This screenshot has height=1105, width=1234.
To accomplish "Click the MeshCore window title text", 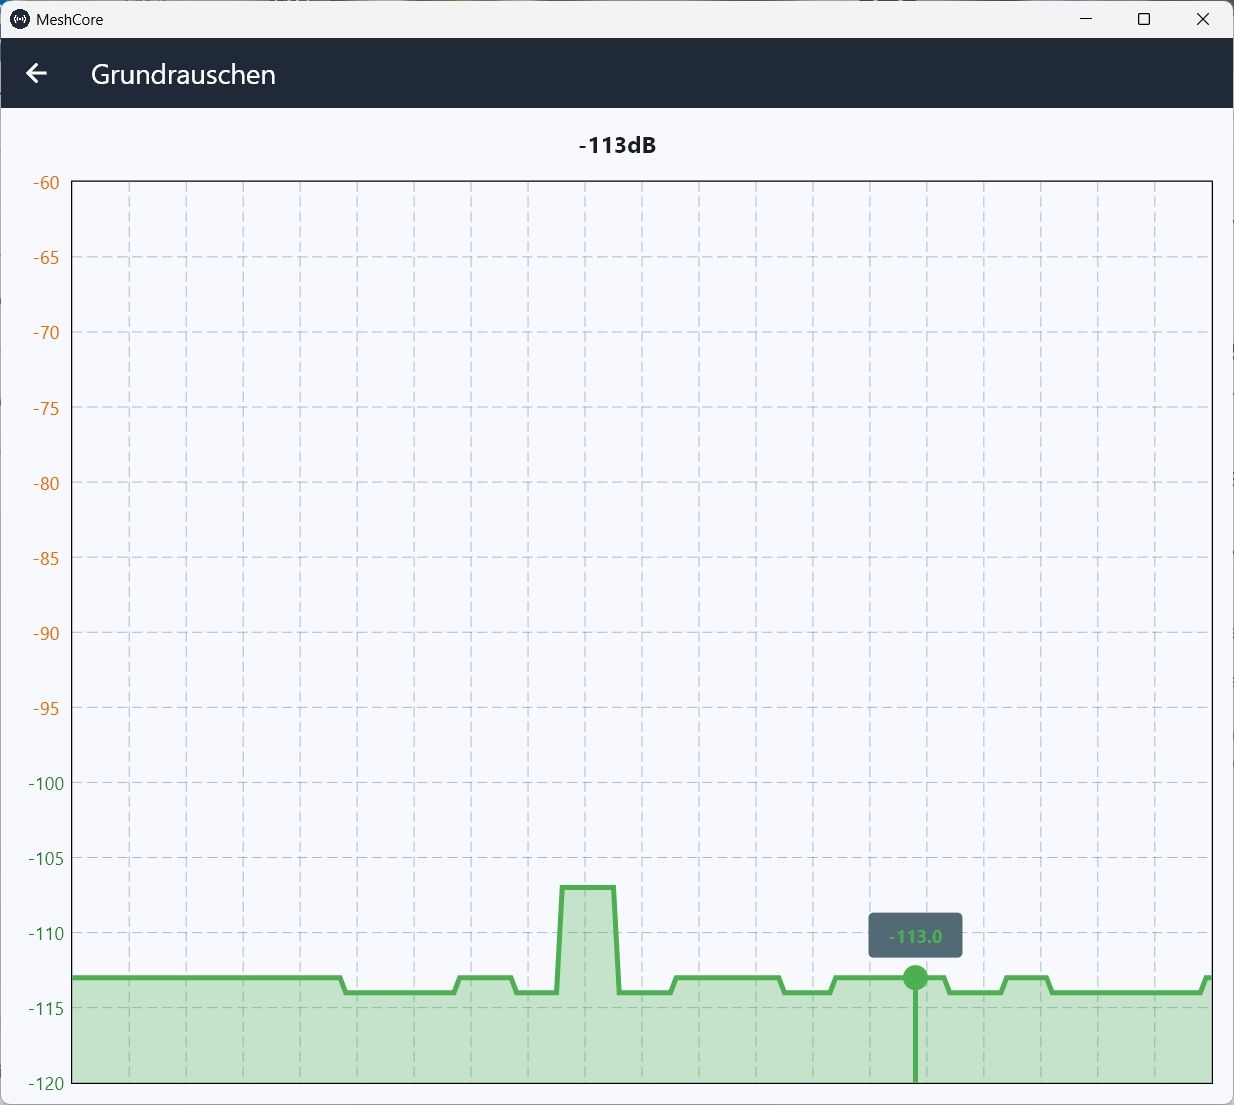I will point(69,19).
